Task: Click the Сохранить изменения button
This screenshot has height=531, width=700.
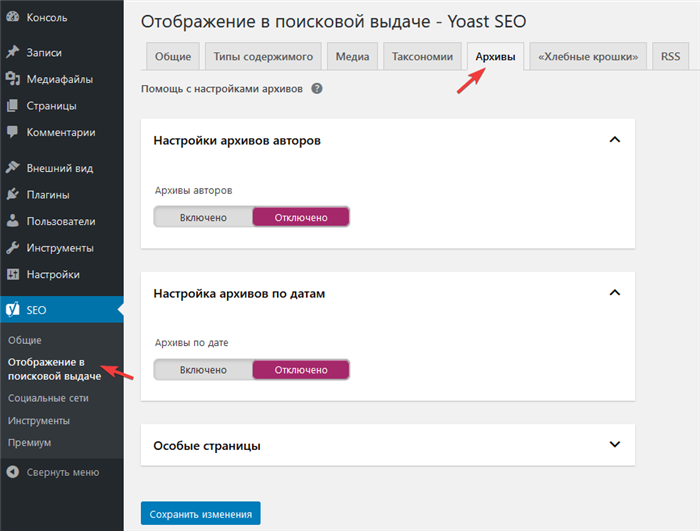Action: pos(200,514)
